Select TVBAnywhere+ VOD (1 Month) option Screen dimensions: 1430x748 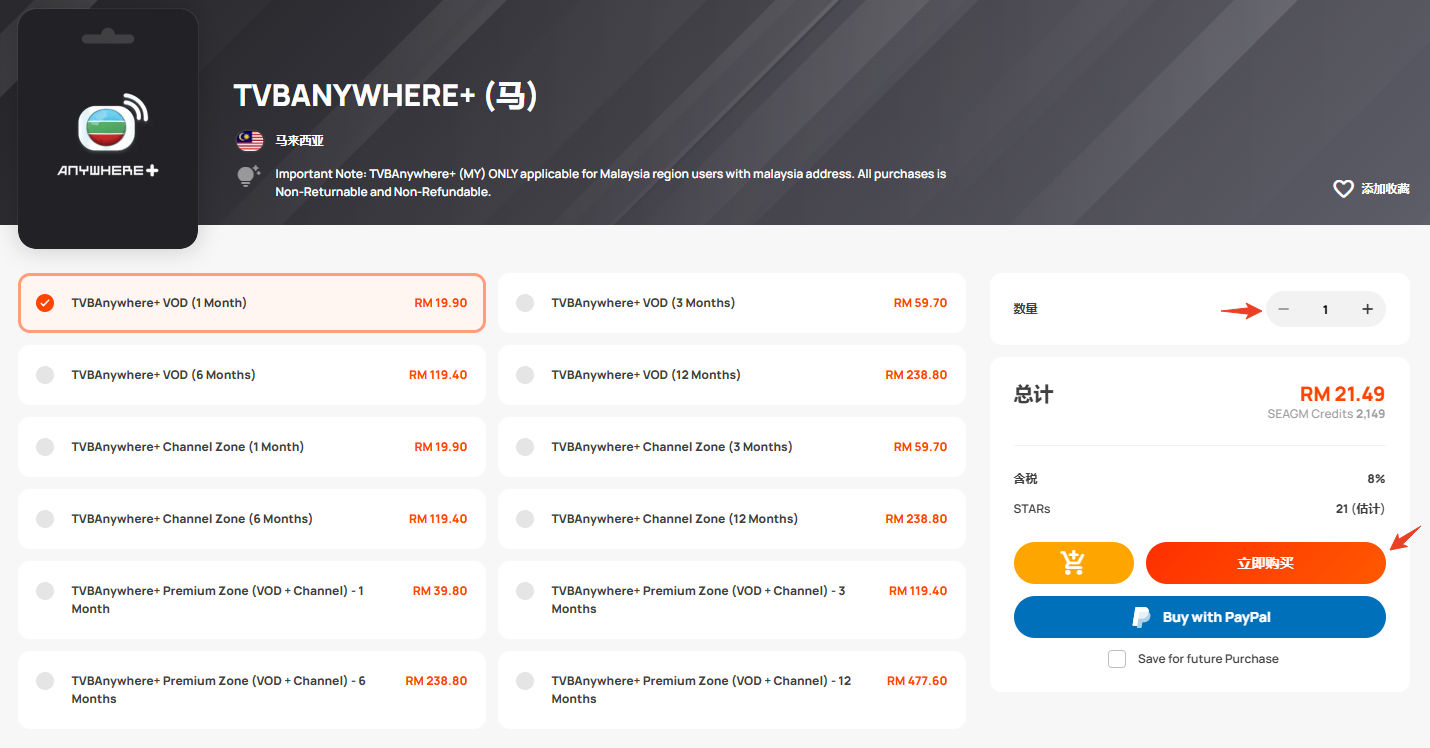point(252,303)
